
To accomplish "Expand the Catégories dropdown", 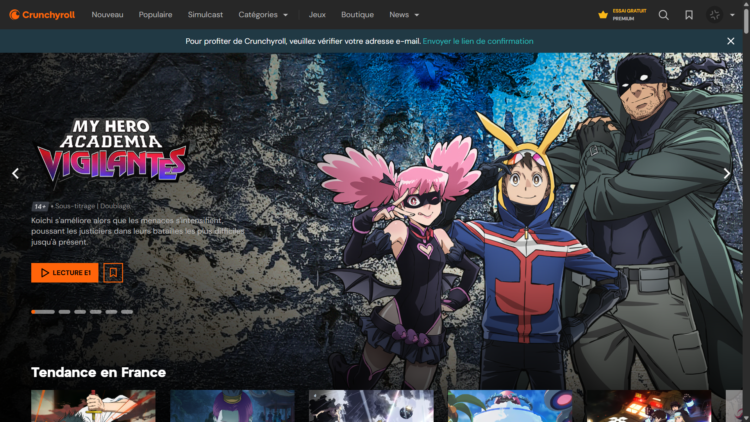I will click(263, 15).
